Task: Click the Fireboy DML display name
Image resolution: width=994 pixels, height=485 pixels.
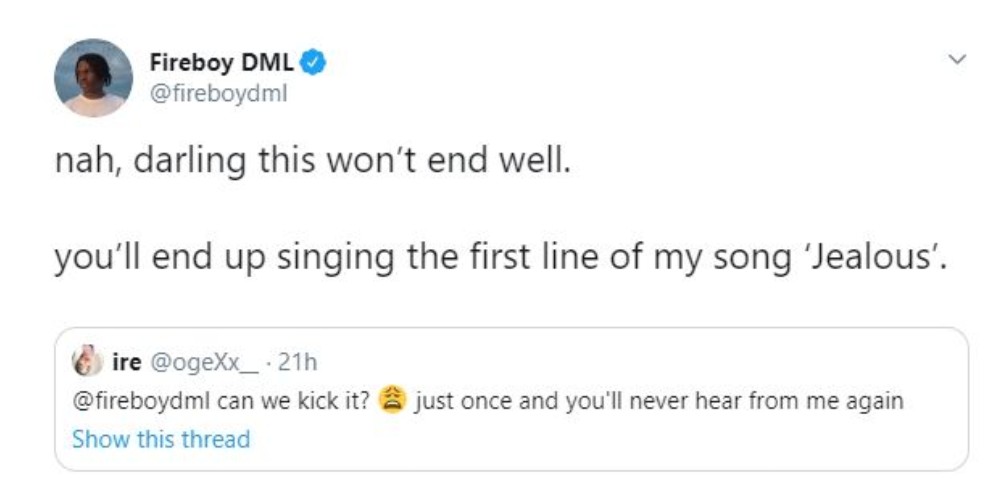Action: coord(221,62)
